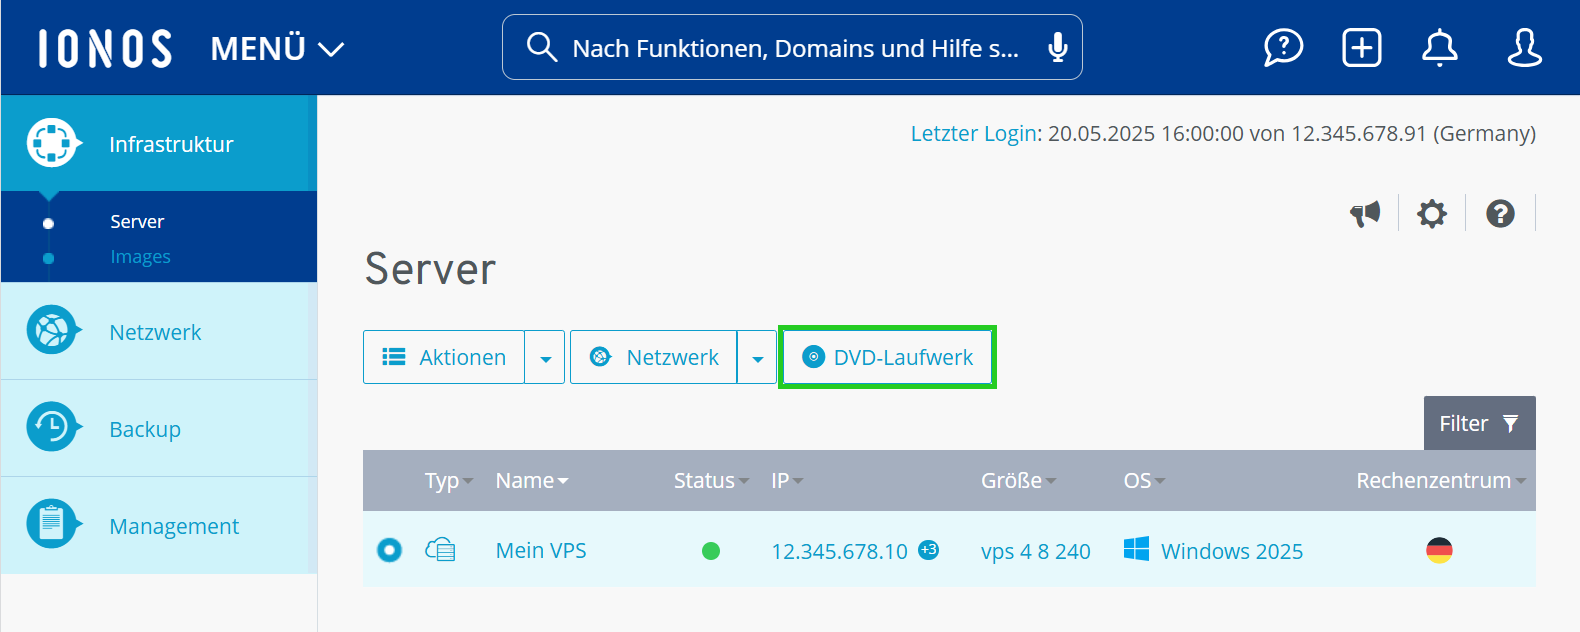
Task: Sort by Name column
Action: click(x=531, y=481)
